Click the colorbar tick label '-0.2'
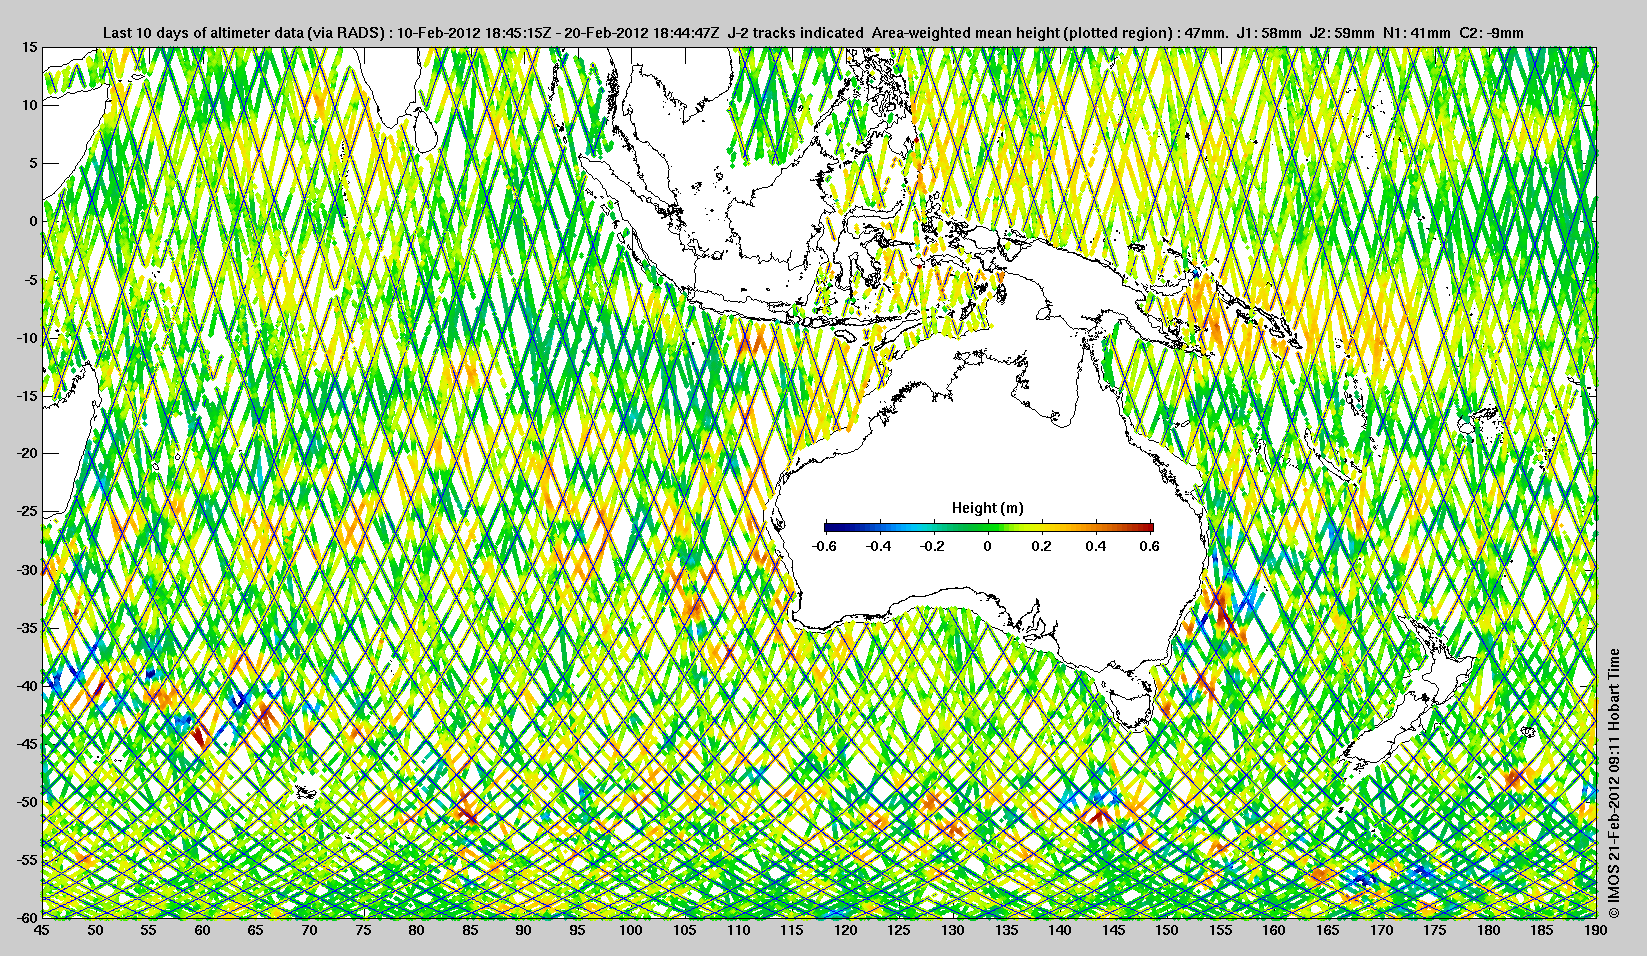 (933, 546)
